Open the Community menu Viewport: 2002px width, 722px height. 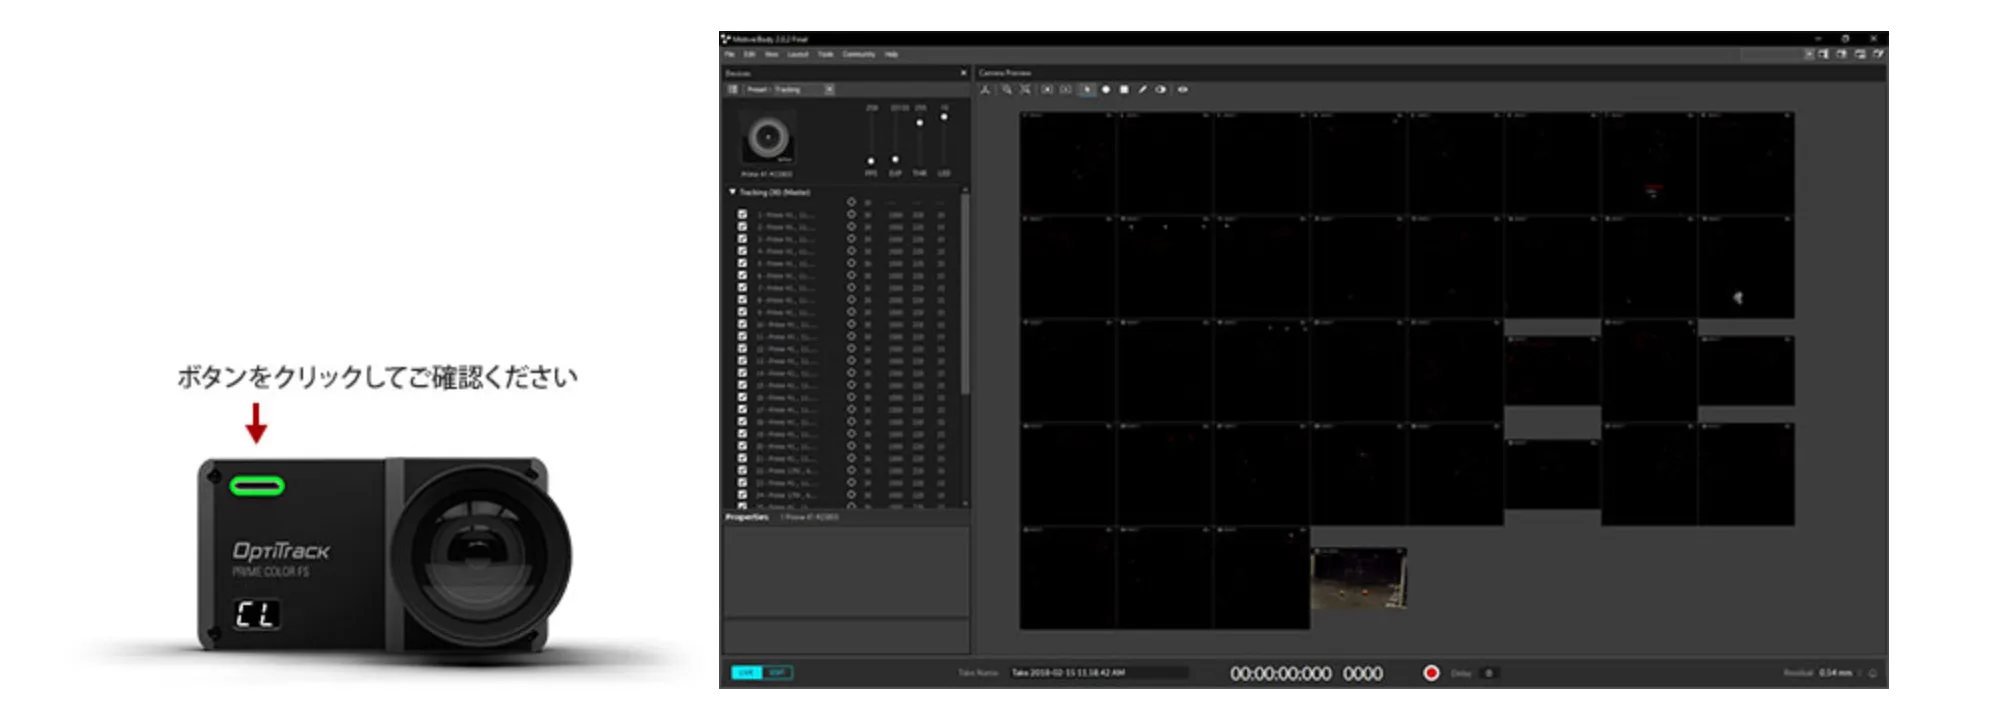(x=859, y=55)
